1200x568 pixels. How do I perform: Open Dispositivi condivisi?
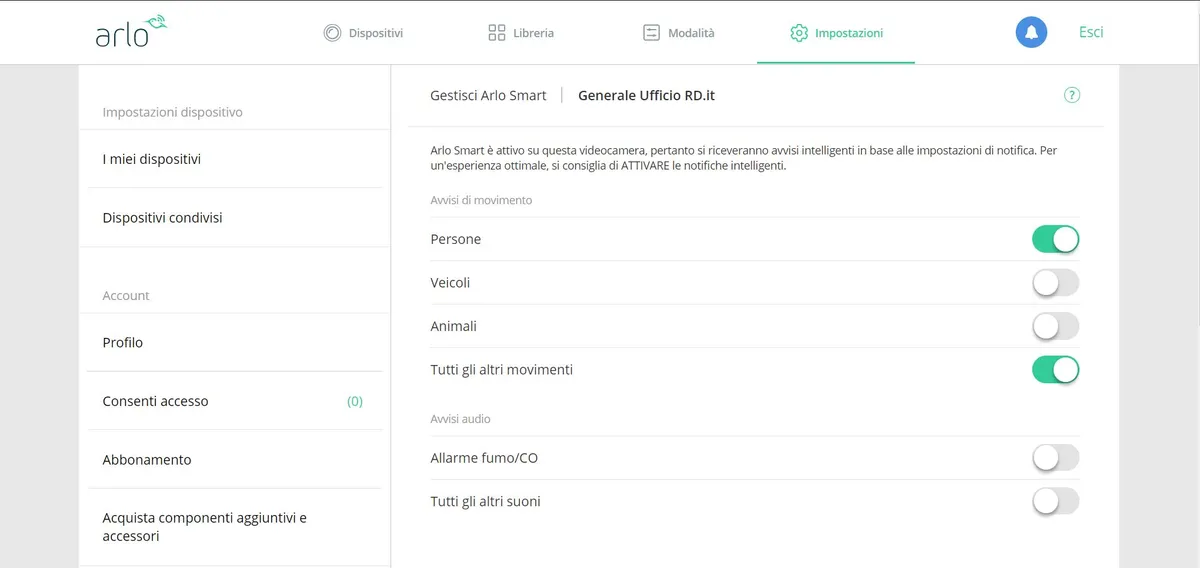pyautogui.click(x=235, y=217)
